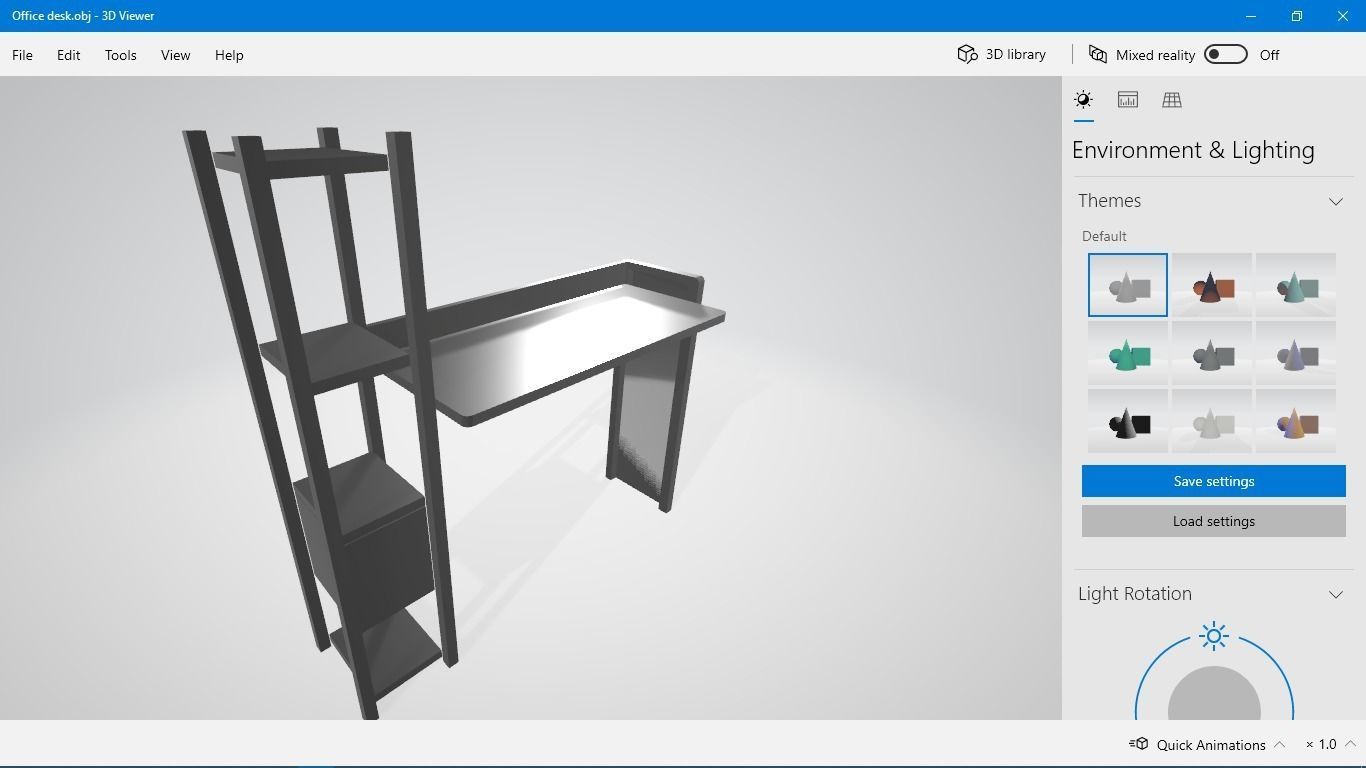Select the orange cone purple sphere theme
The image size is (1366, 768).
(x=1295, y=421)
